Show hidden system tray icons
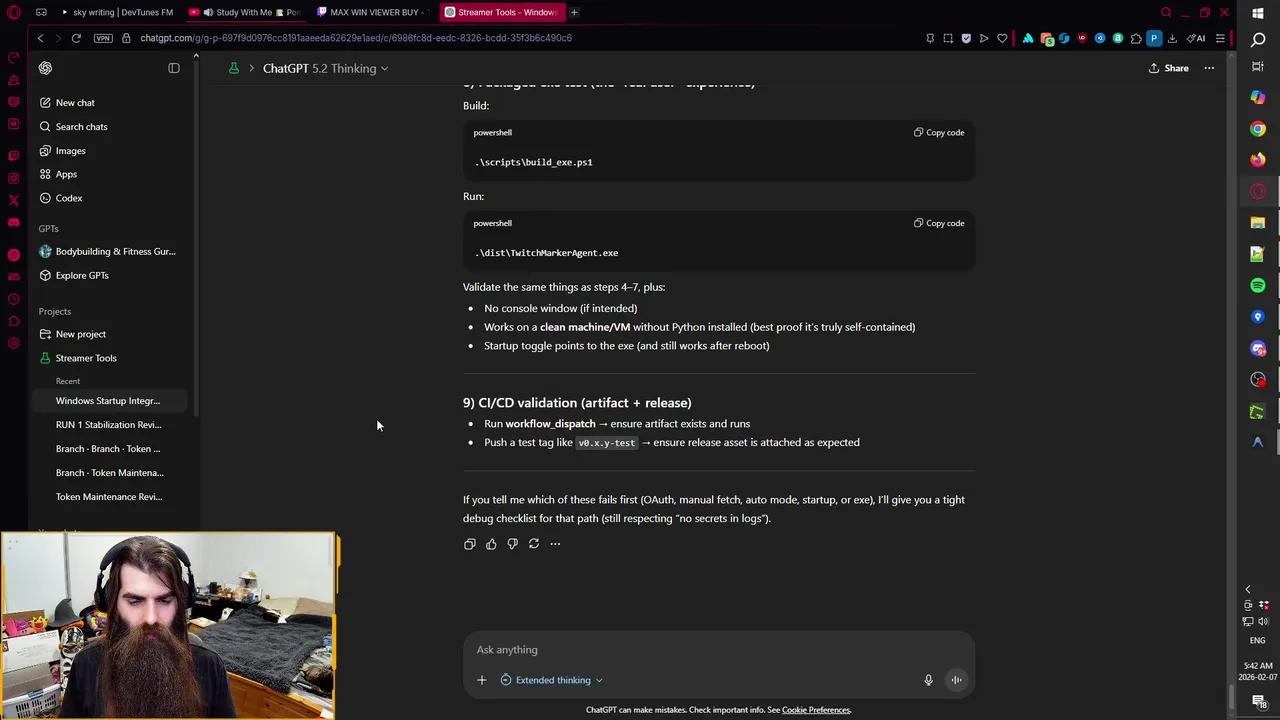This screenshot has height=720, width=1280. coord(1247,590)
